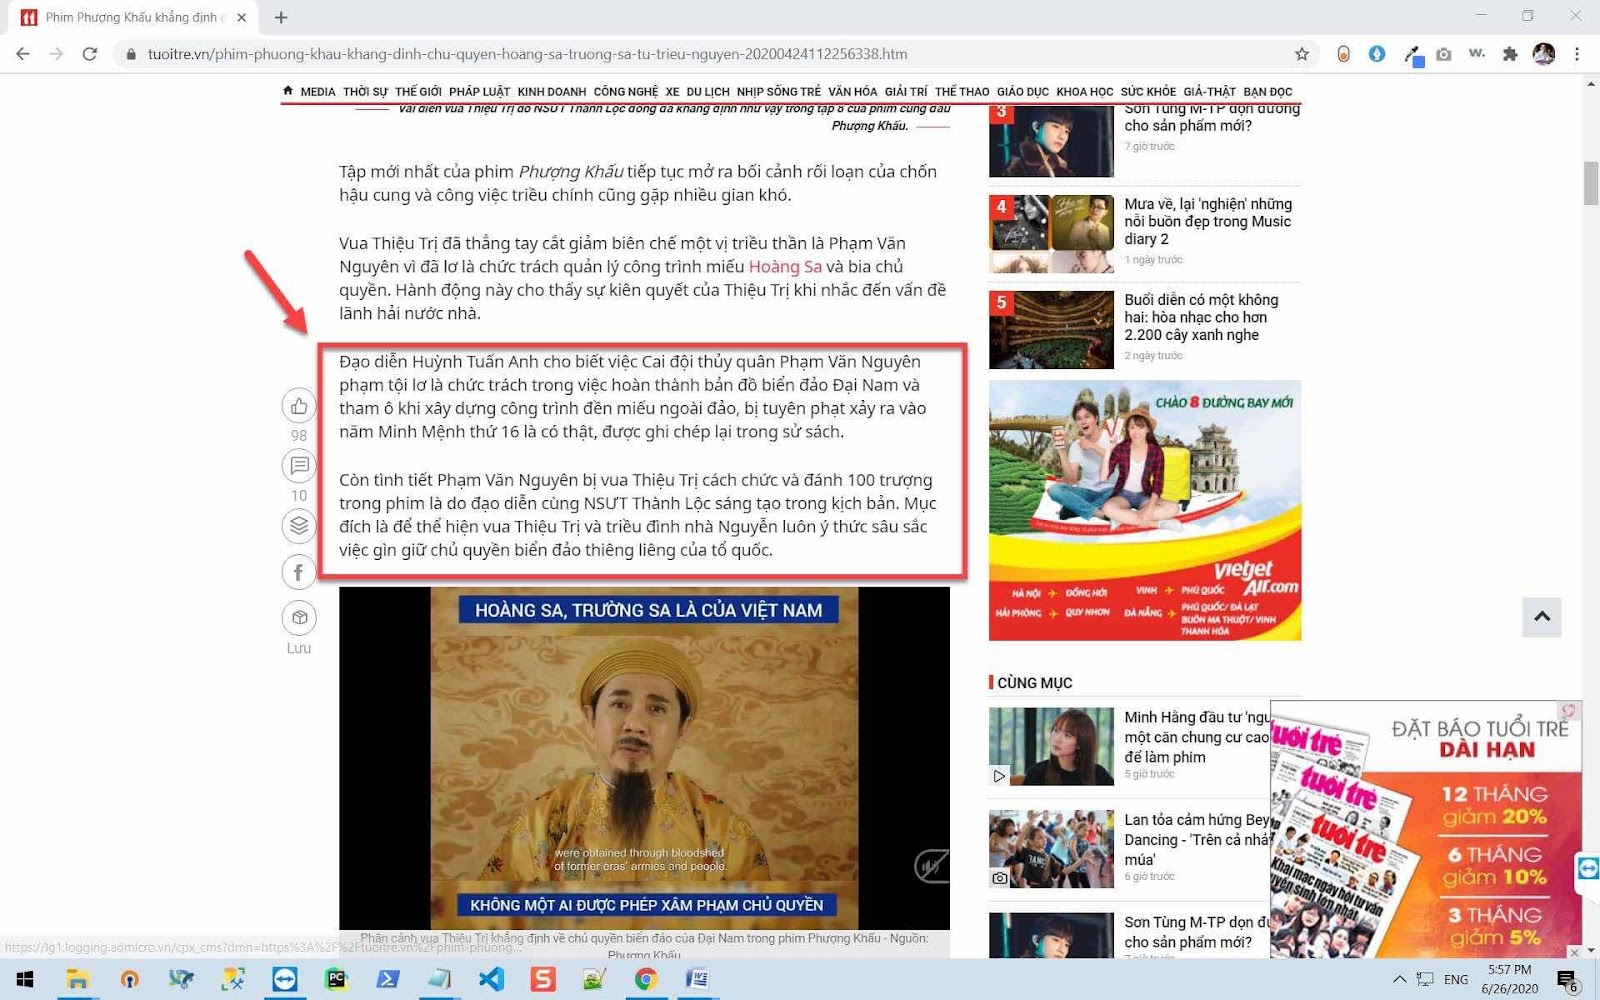Viewport: 1600px width, 1000px height.
Task: Save the article with the Lưu box icon
Action: click(299, 618)
